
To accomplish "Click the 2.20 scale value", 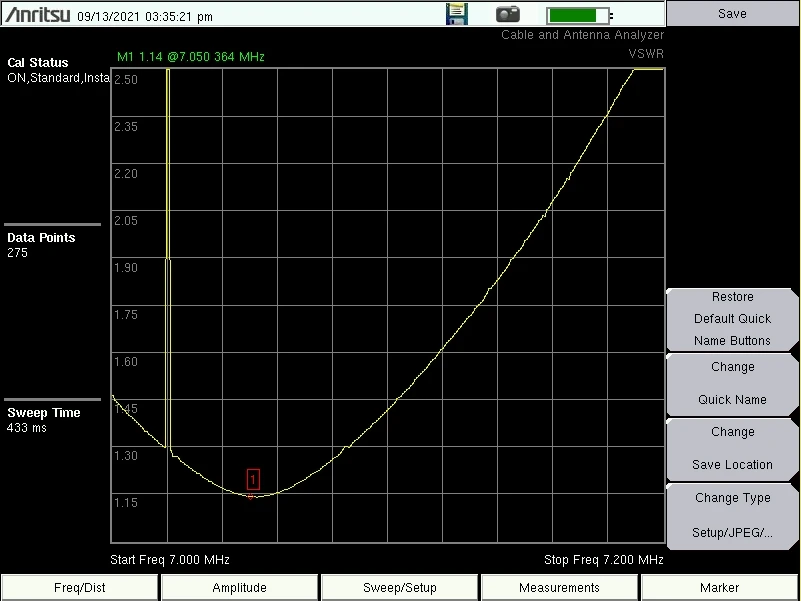I will tap(126, 174).
